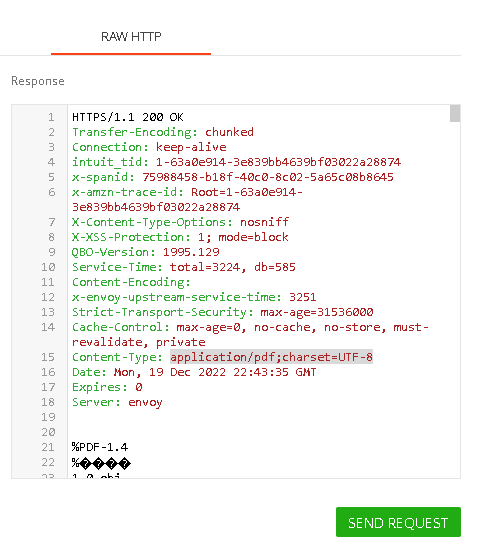481x551 pixels.
Task: Place cursor on HTTPS/1.1 200 OK status line
Action: click(128, 117)
